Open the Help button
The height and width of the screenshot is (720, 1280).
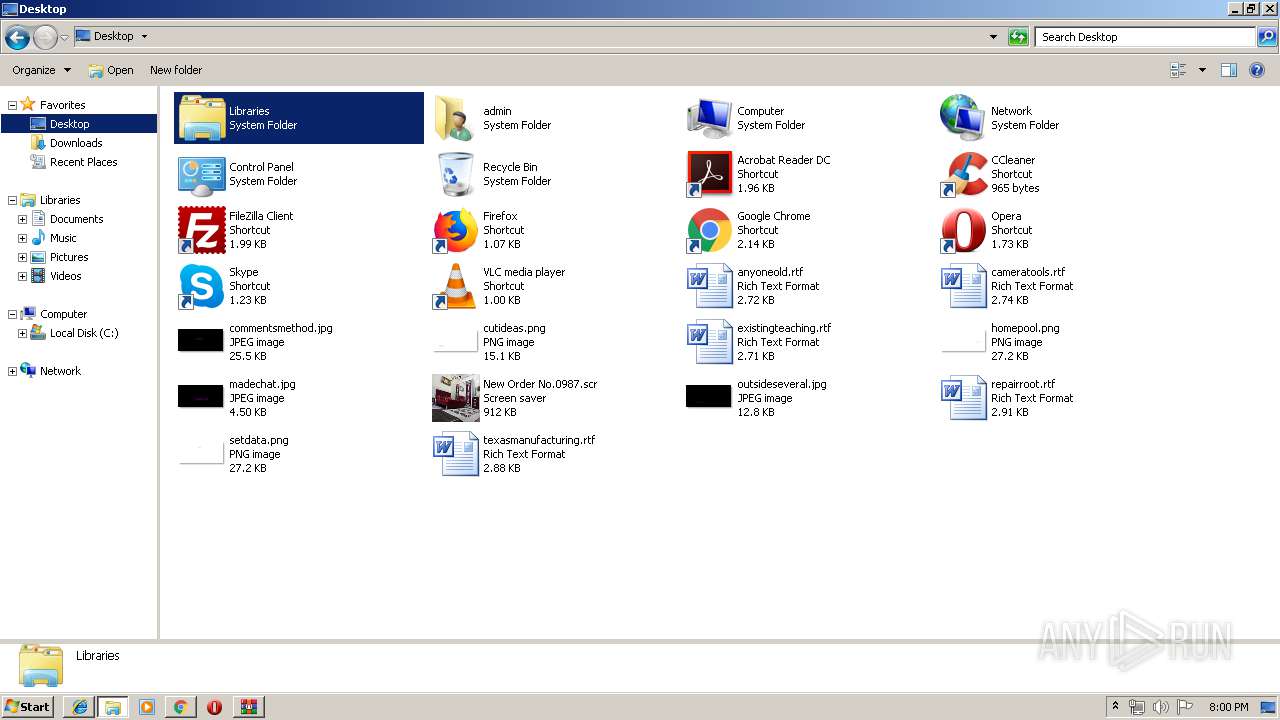pos(1257,70)
